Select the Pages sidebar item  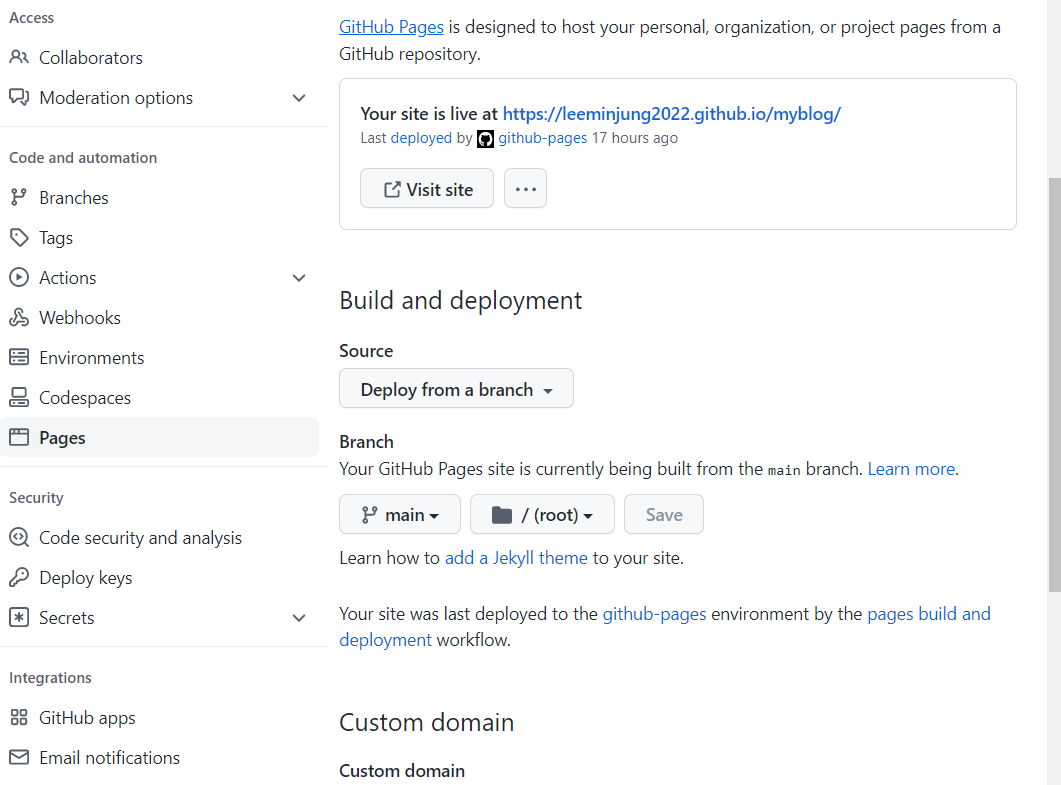pos(159,437)
